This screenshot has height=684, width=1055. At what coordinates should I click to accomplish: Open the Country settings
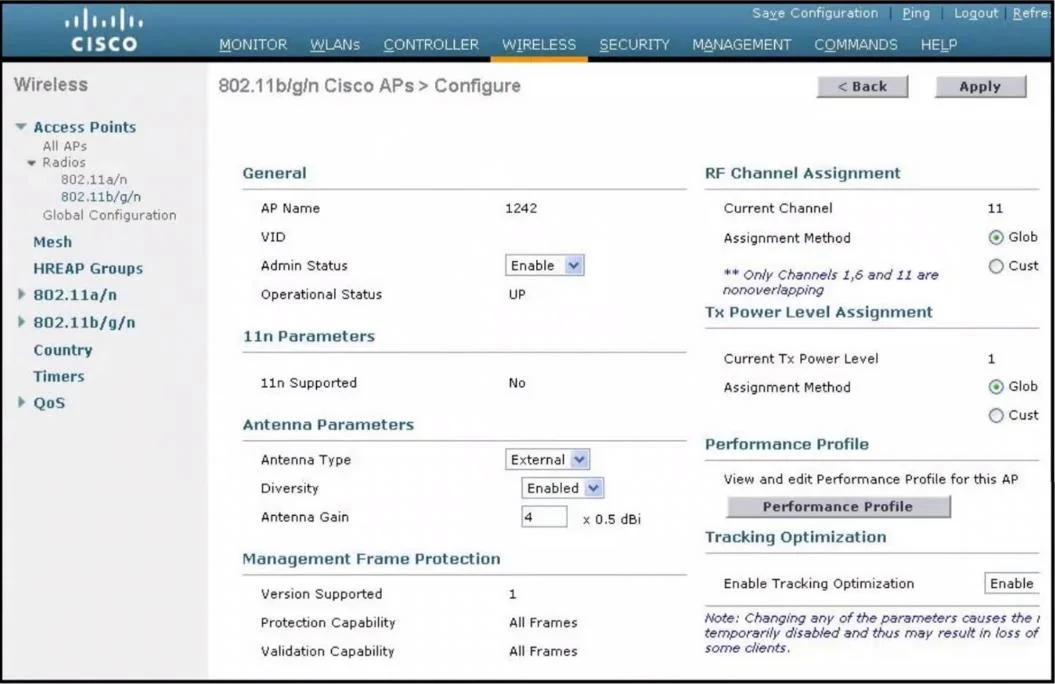tap(63, 350)
